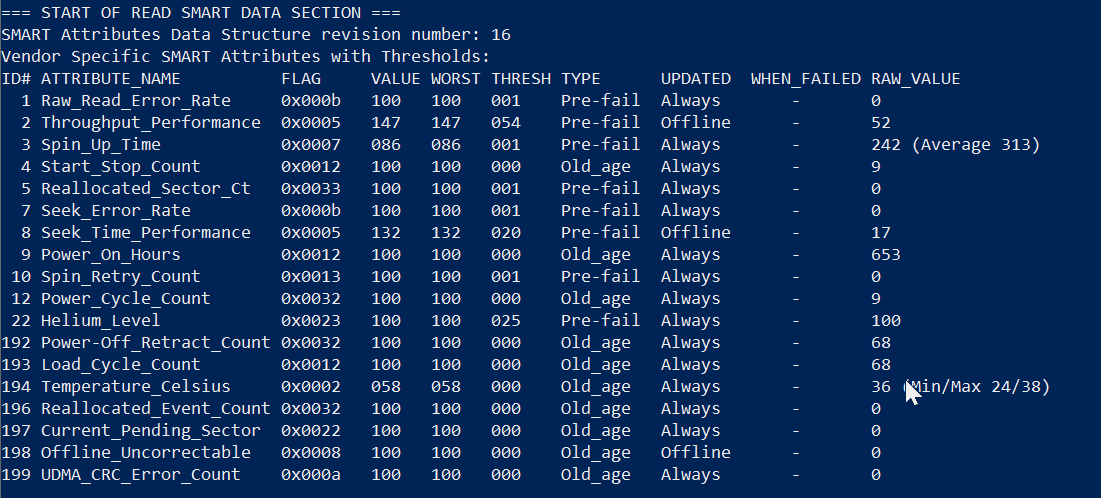Click the Power_On_Hours raw value 653

coord(885,254)
